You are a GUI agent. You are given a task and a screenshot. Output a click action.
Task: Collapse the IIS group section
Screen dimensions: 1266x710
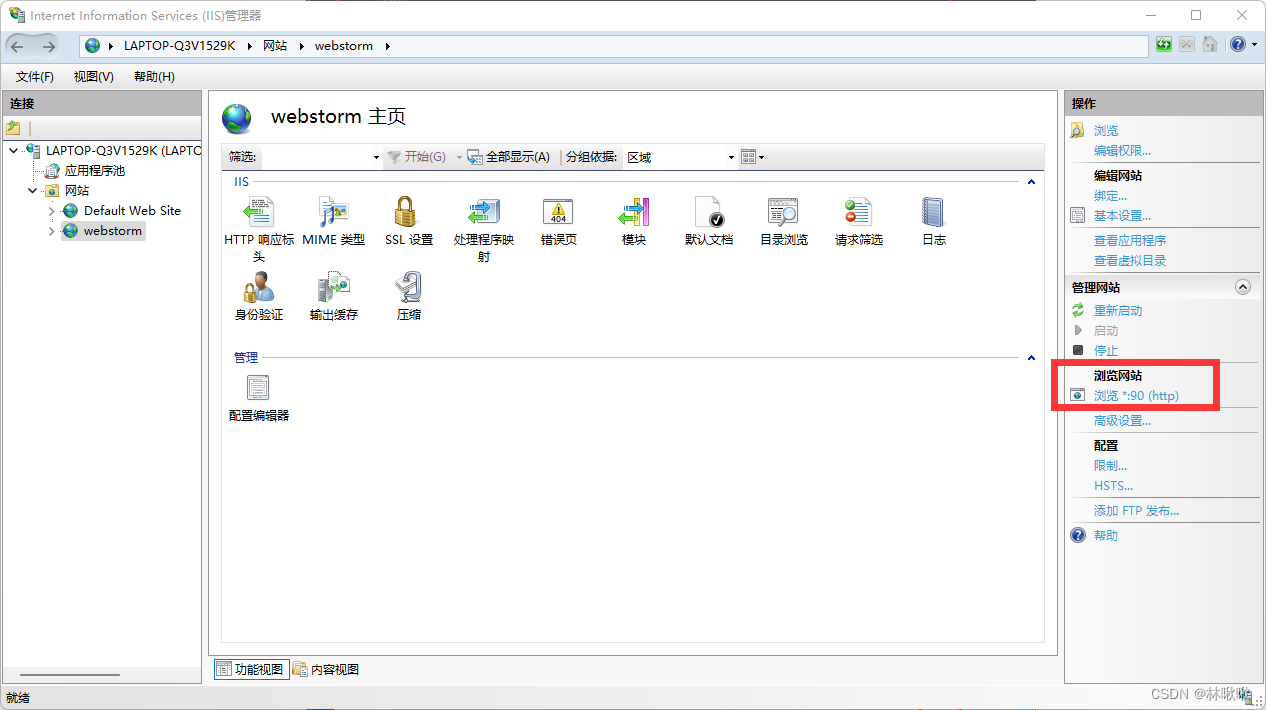1031,182
